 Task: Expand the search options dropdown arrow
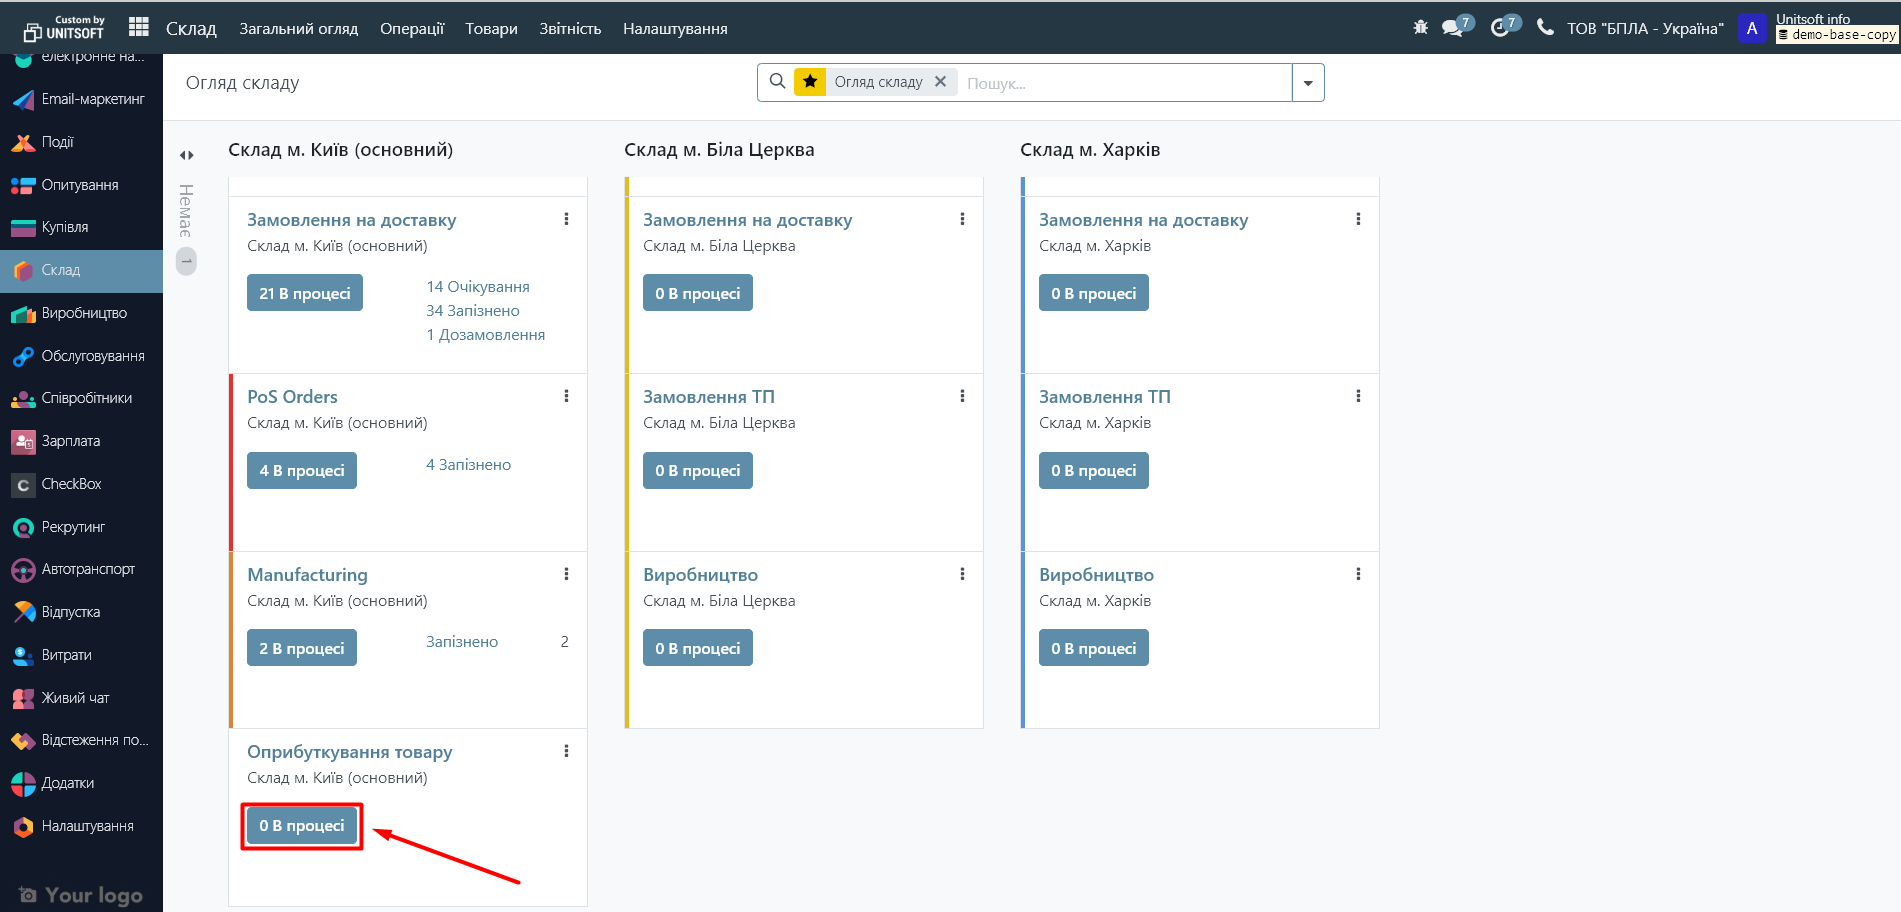[x=1308, y=83]
